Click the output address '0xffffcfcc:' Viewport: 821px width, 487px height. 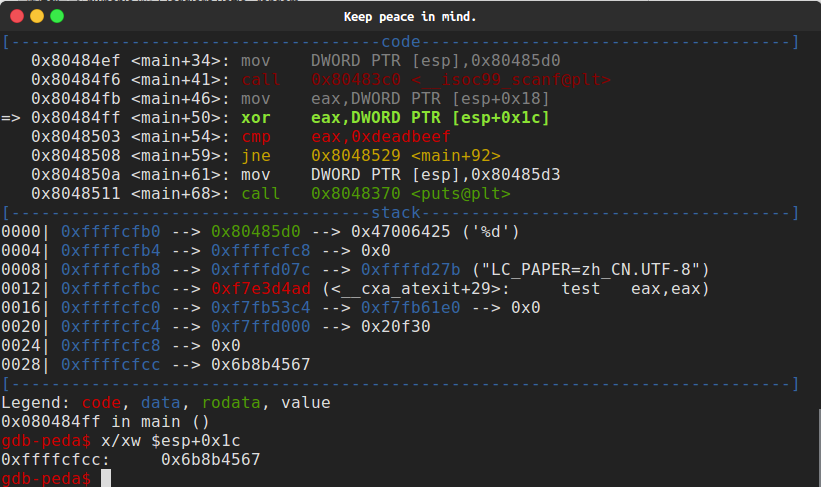tap(56, 460)
